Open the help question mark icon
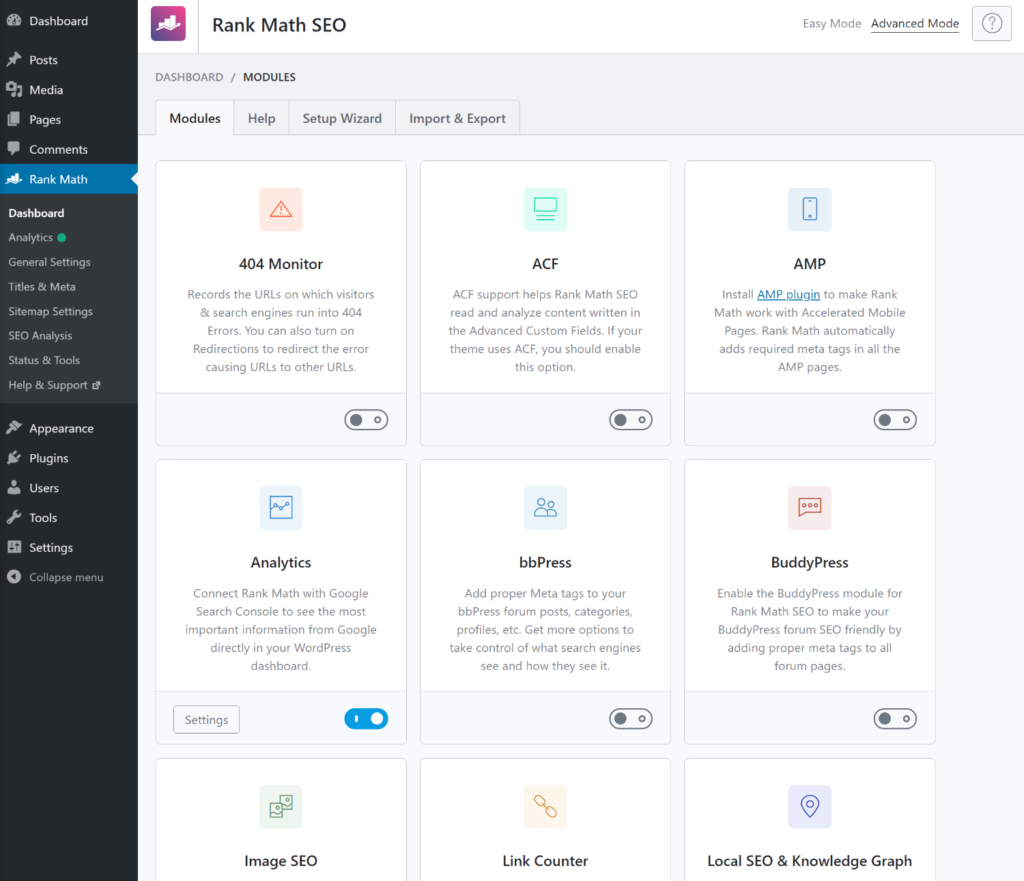This screenshot has width=1024, height=881. tap(990, 24)
